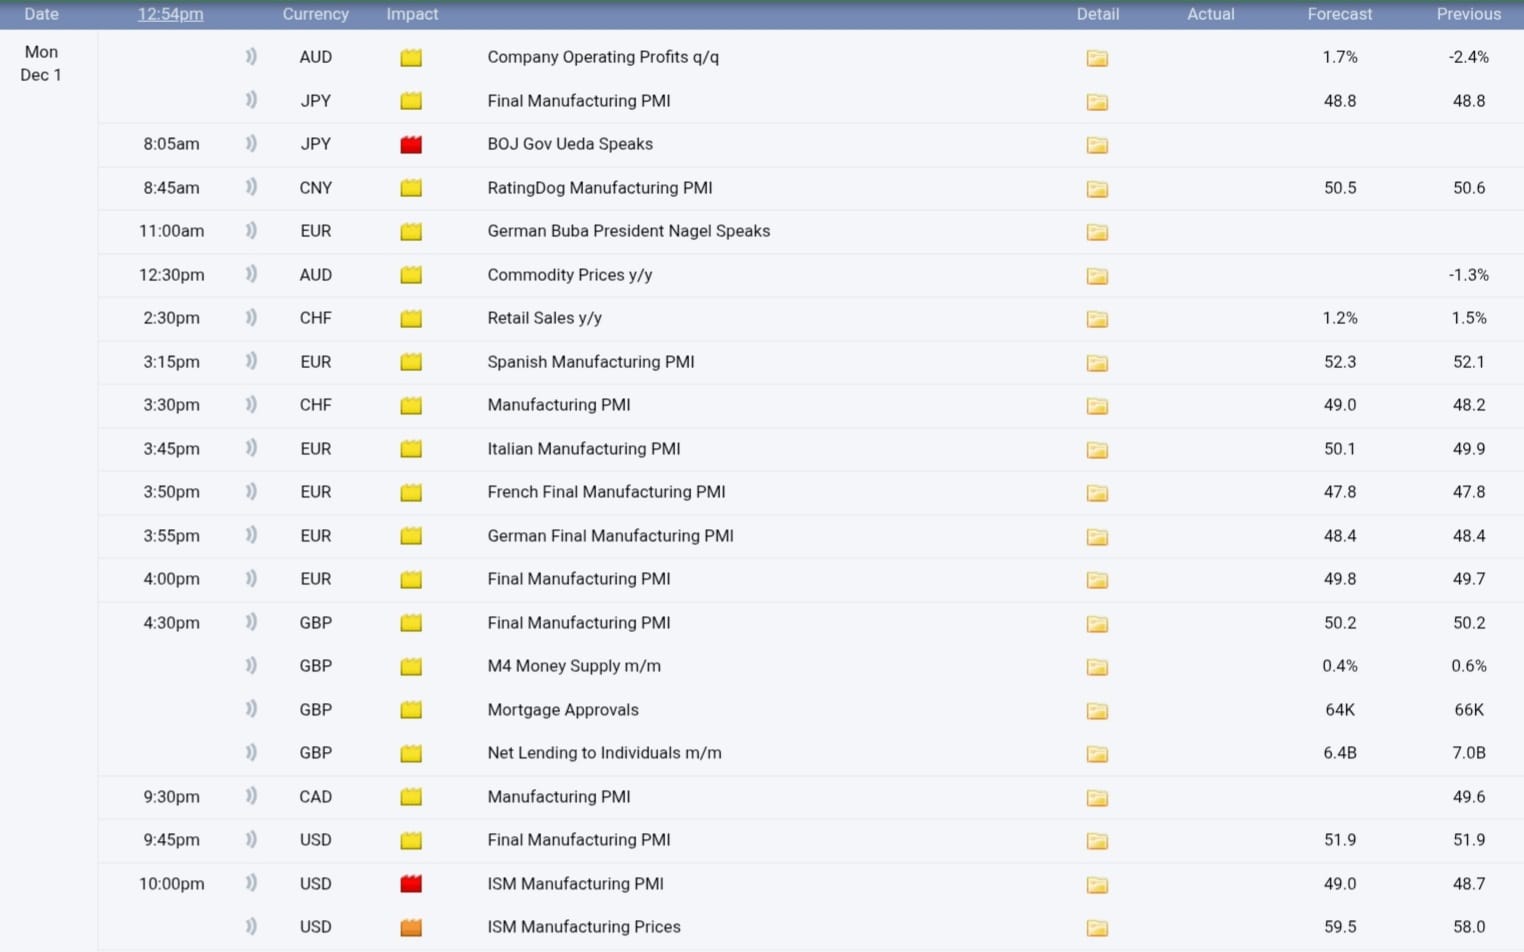Click the Impact column header
Screen dimensions: 1524x952
tap(412, 14)
